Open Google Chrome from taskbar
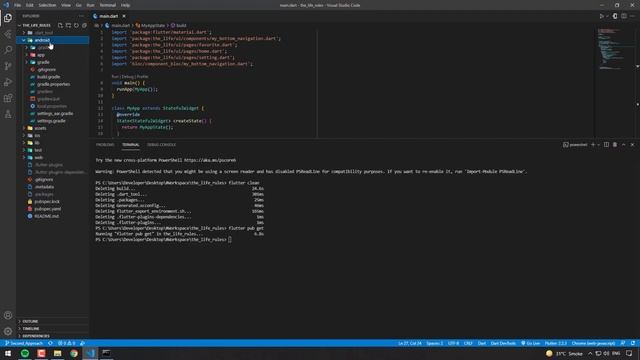The height and width of the screenshot is (360, 640). pyautogui.click(x=74, y=353)
